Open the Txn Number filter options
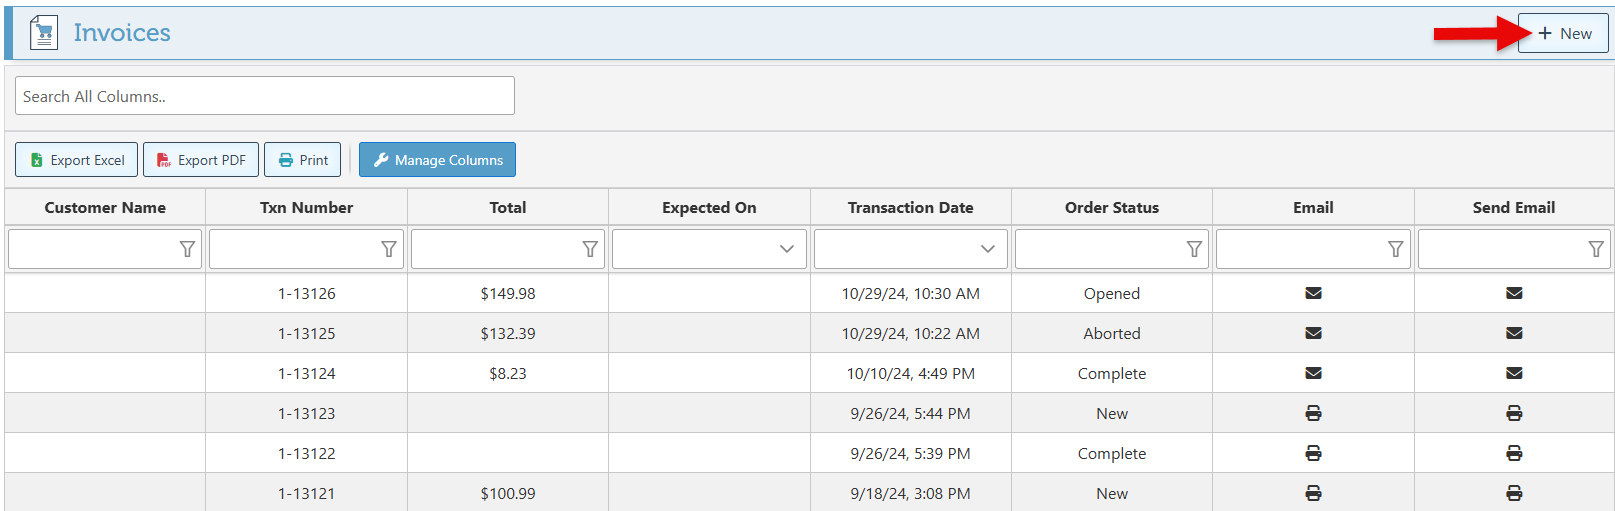Viewport: 1615px width, 511px height. click(x=389, y=249)
